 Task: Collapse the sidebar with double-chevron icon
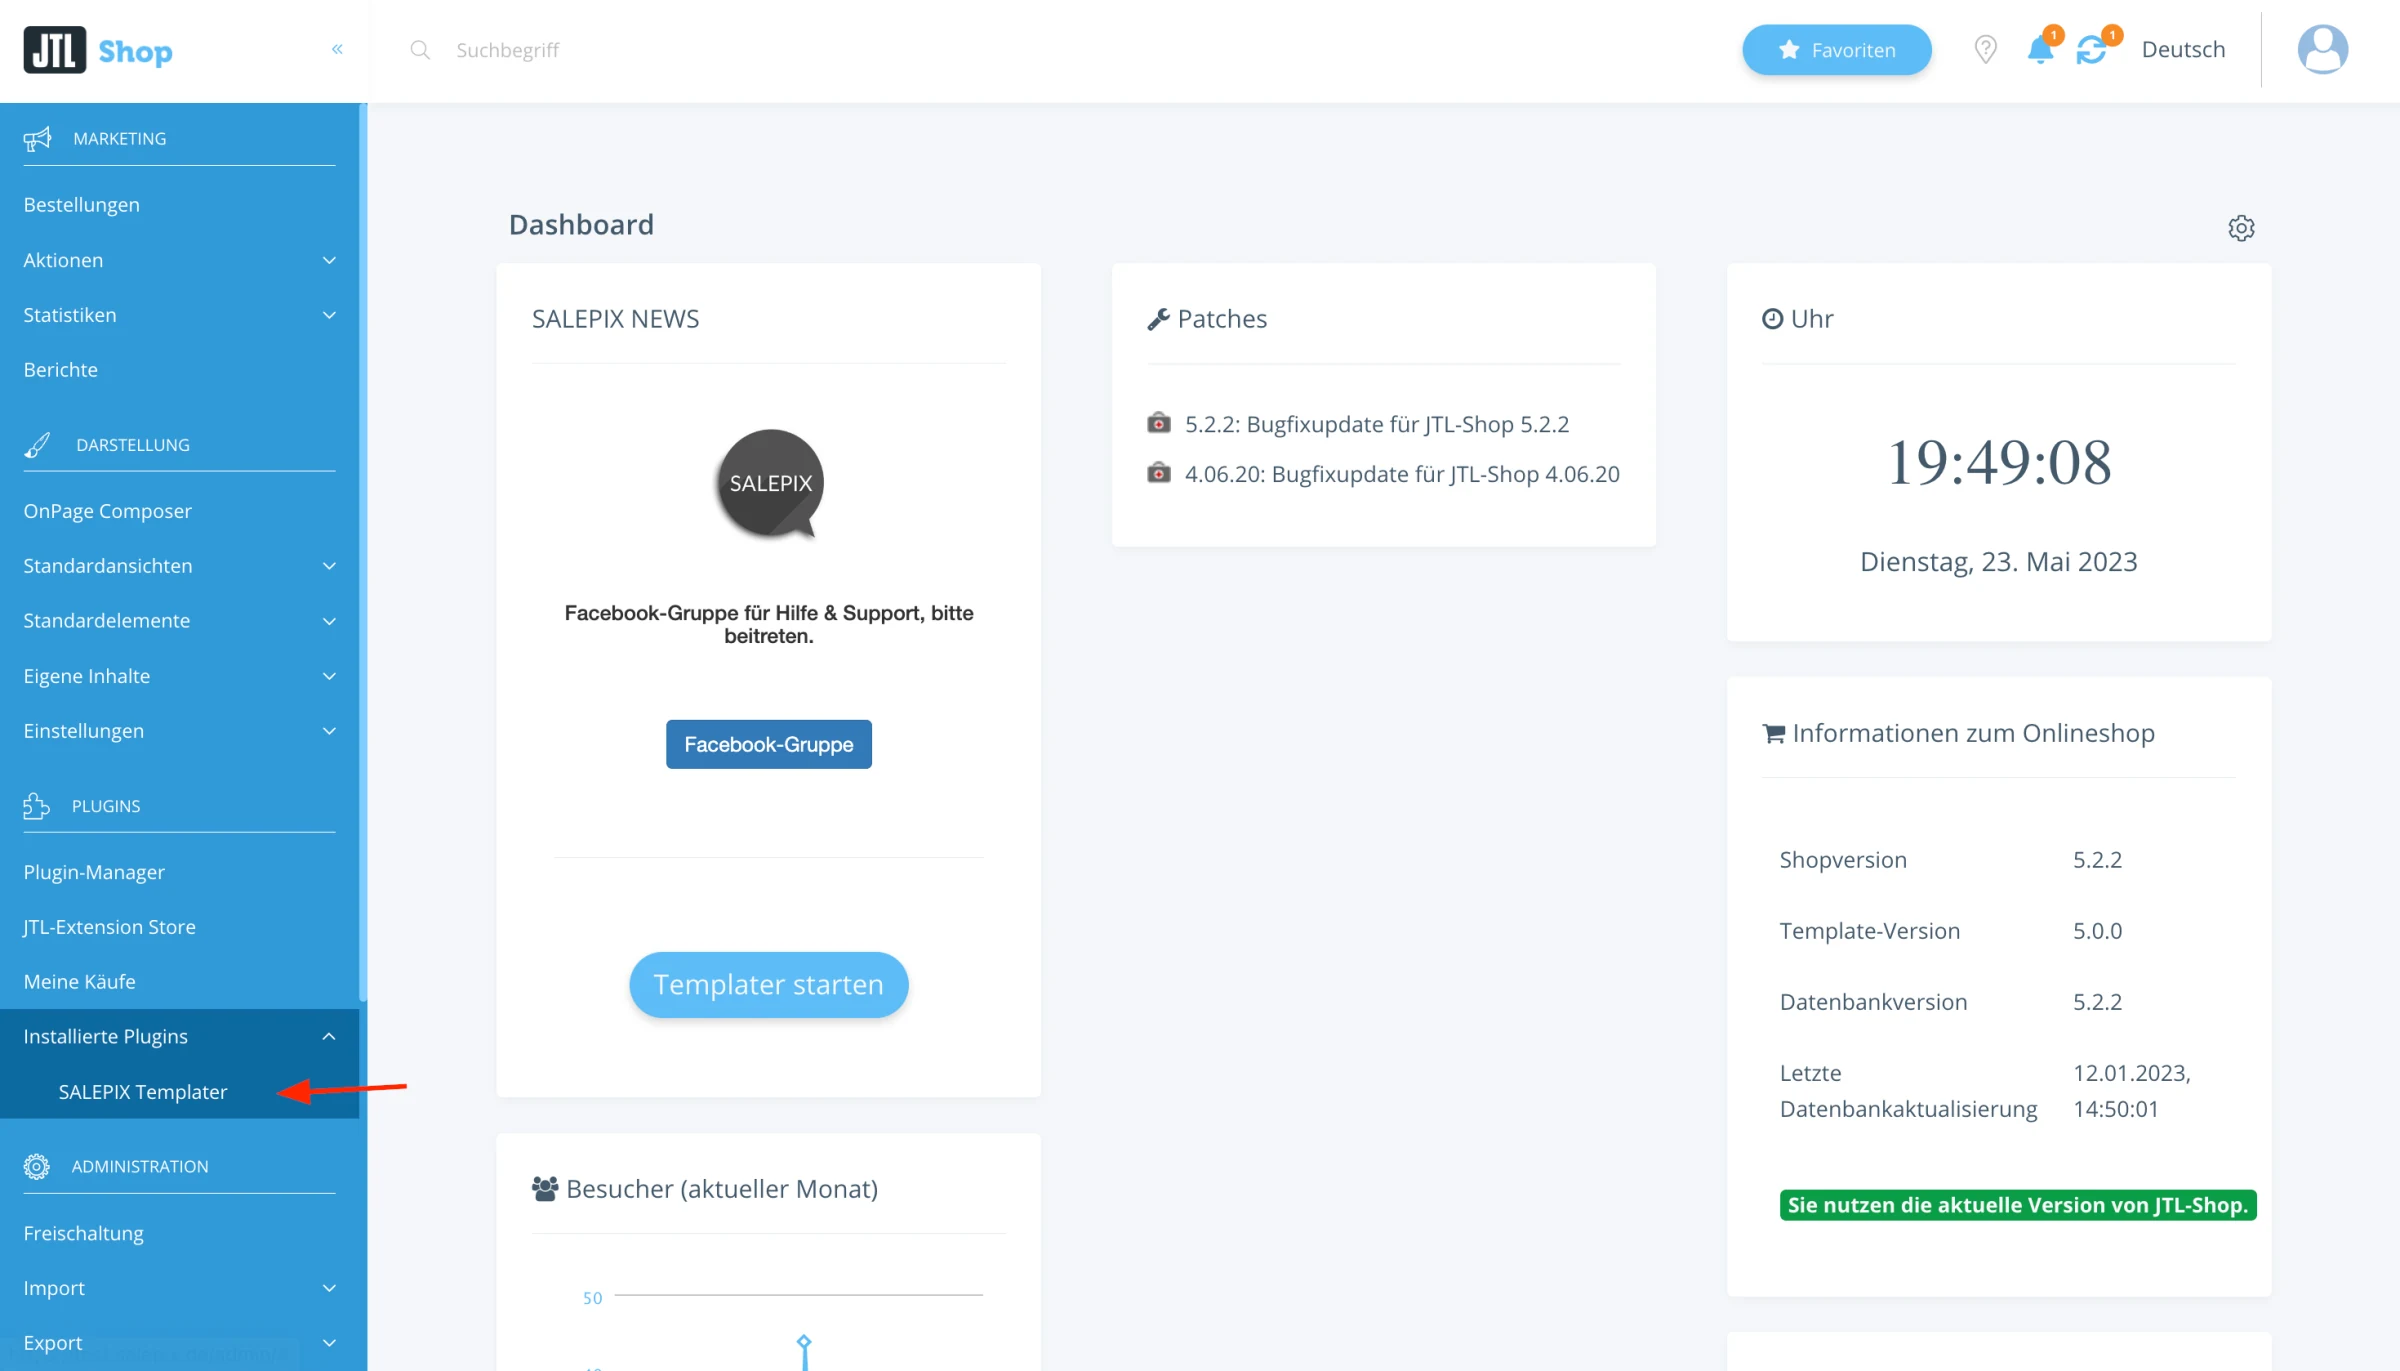(337, 49)
